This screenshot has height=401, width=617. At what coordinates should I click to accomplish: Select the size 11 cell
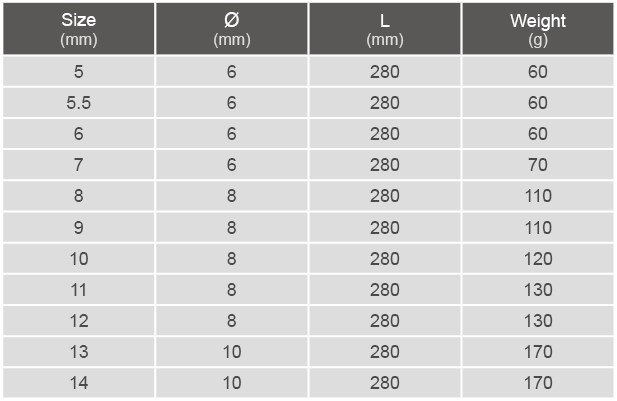(79, 289)
